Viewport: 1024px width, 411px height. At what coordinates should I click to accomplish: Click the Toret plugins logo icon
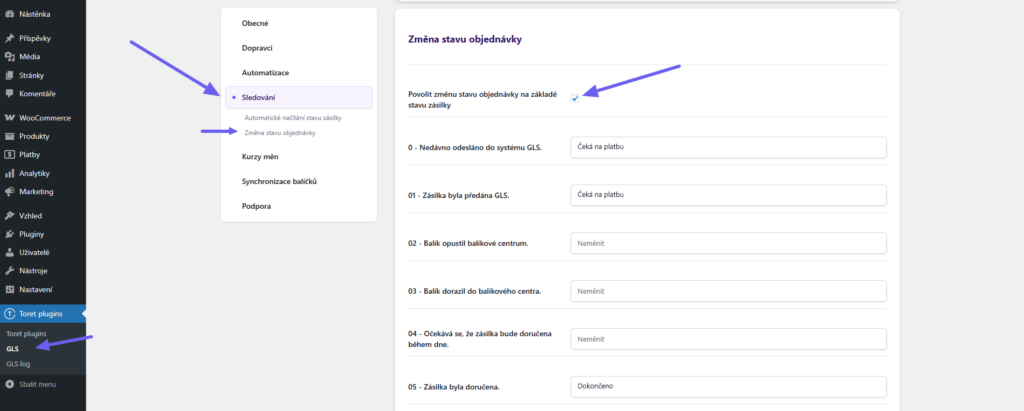9,314
